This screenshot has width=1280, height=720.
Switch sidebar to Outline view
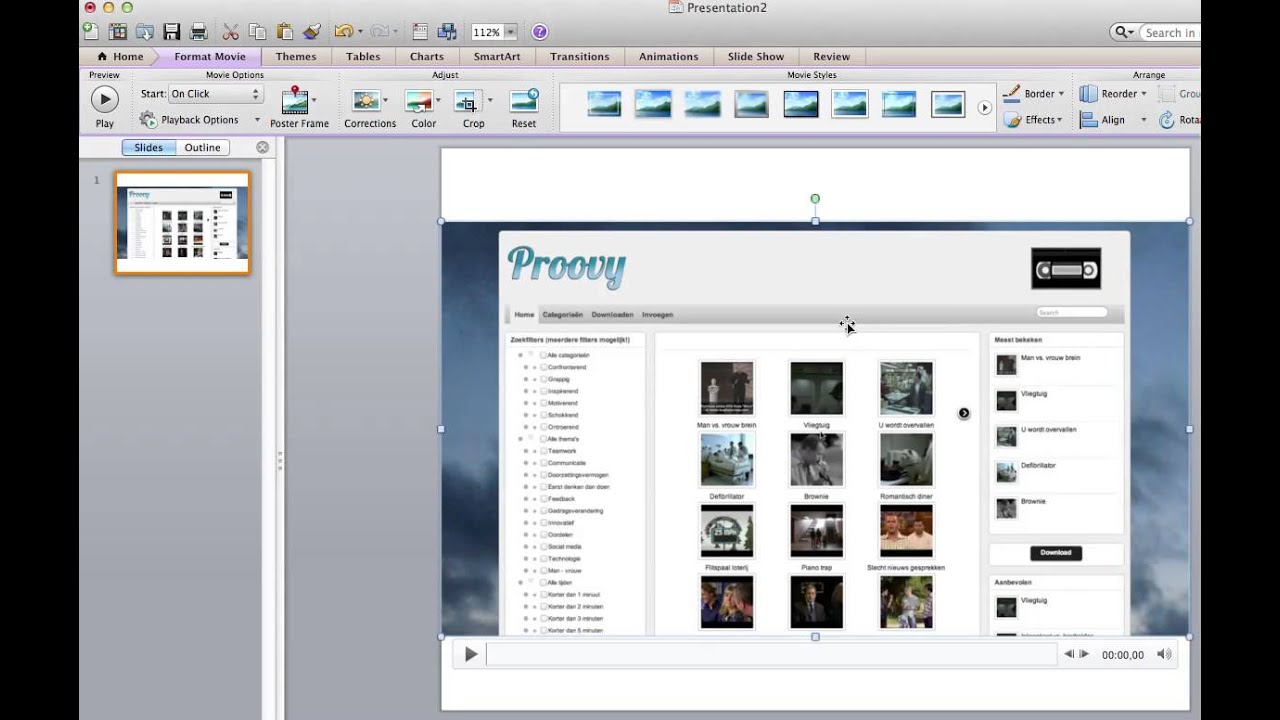202,147
